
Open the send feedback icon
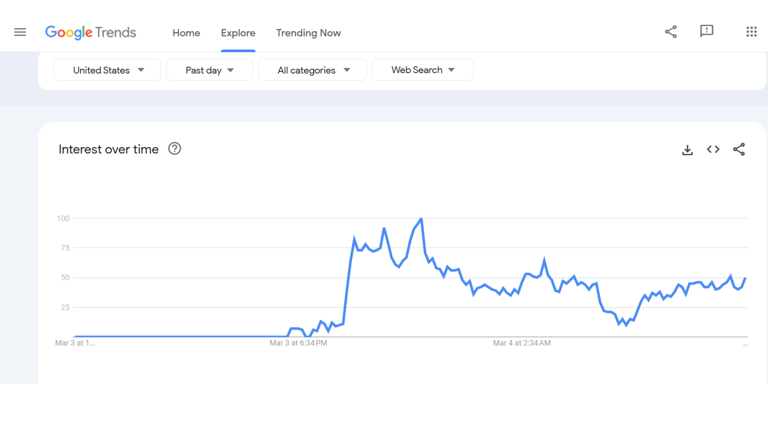[707, 32]
